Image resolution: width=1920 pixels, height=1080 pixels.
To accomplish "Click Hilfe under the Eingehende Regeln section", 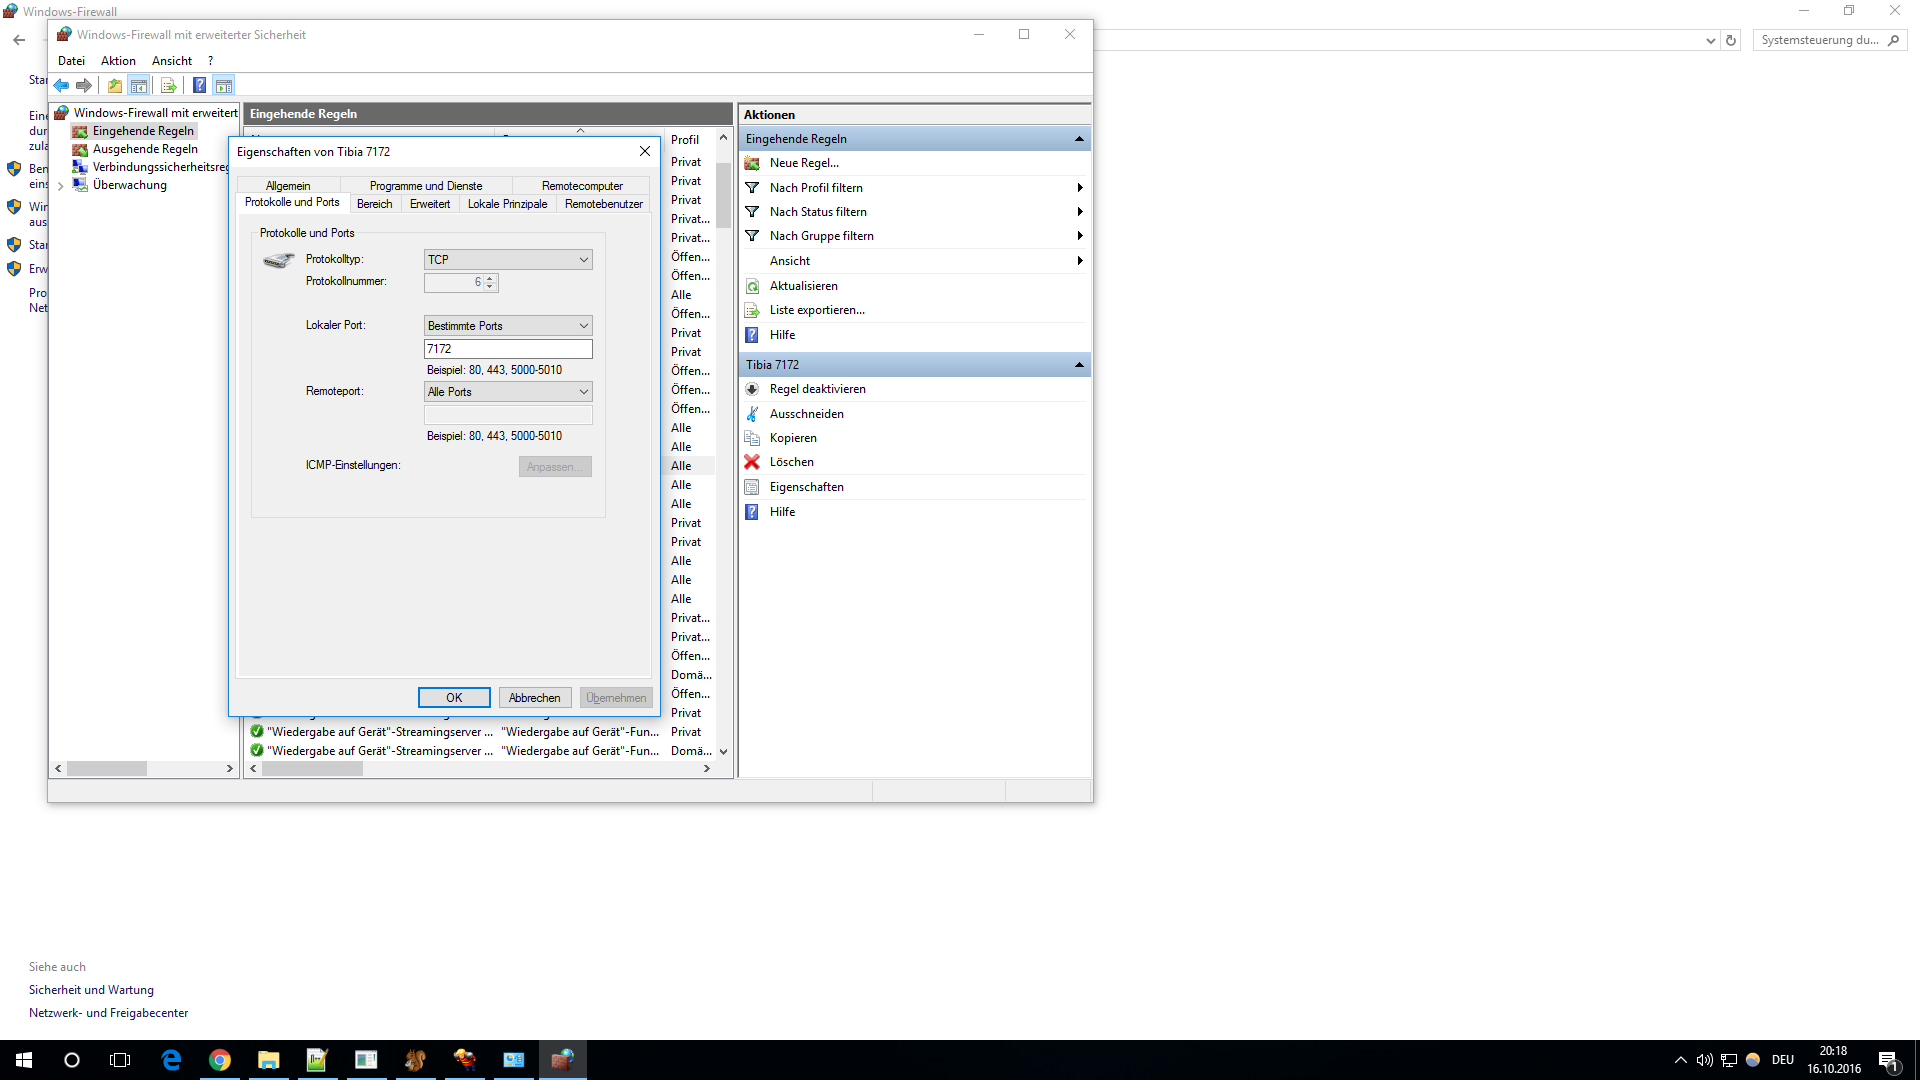I will (x=782, y=335).
